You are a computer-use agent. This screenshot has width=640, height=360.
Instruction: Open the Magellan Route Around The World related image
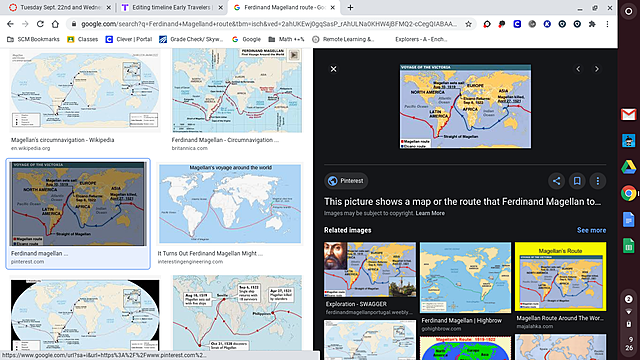tap(560, 276)
